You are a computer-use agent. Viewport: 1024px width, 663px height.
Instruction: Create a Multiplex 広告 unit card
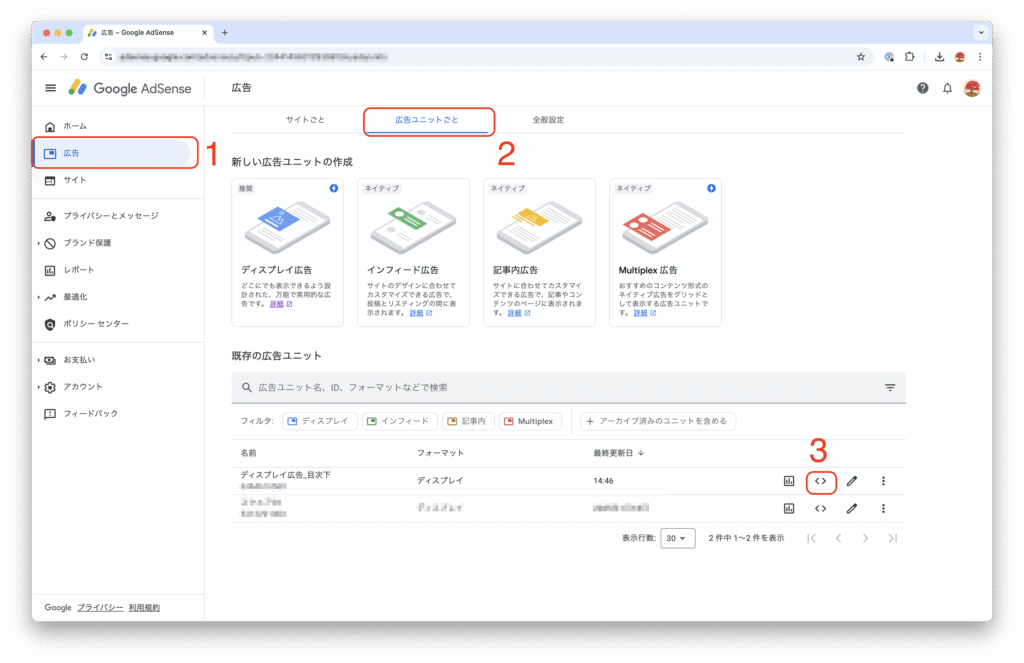point(665,253)
